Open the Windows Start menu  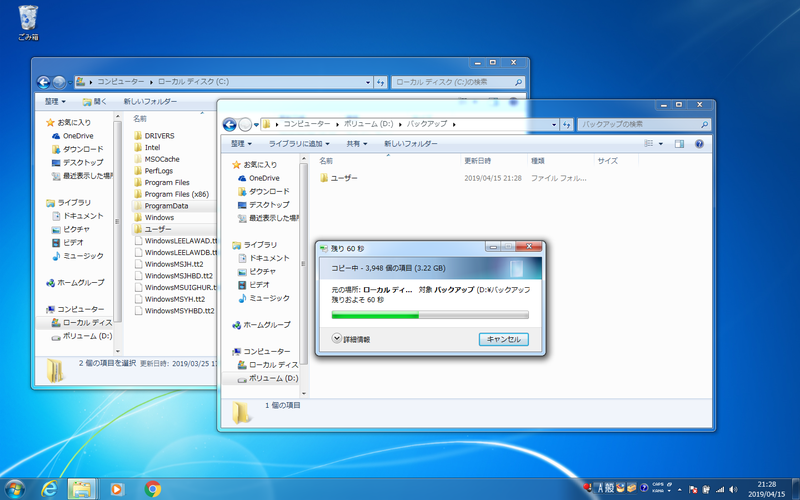pyautogui.click(x=15, y=489)
